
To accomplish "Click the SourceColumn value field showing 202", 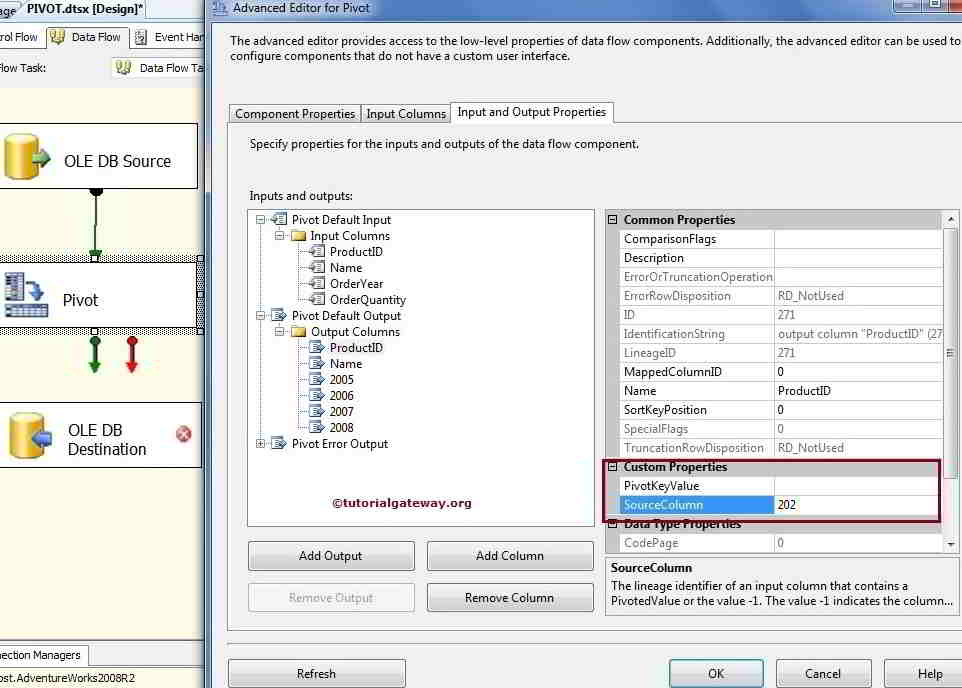I will 855,504.
